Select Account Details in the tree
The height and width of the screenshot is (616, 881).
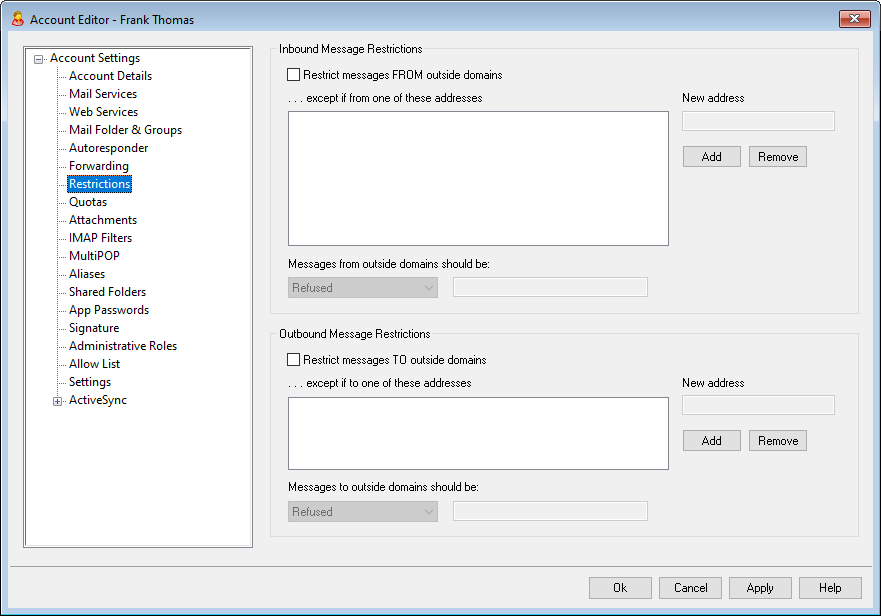(x=110, y=76)
